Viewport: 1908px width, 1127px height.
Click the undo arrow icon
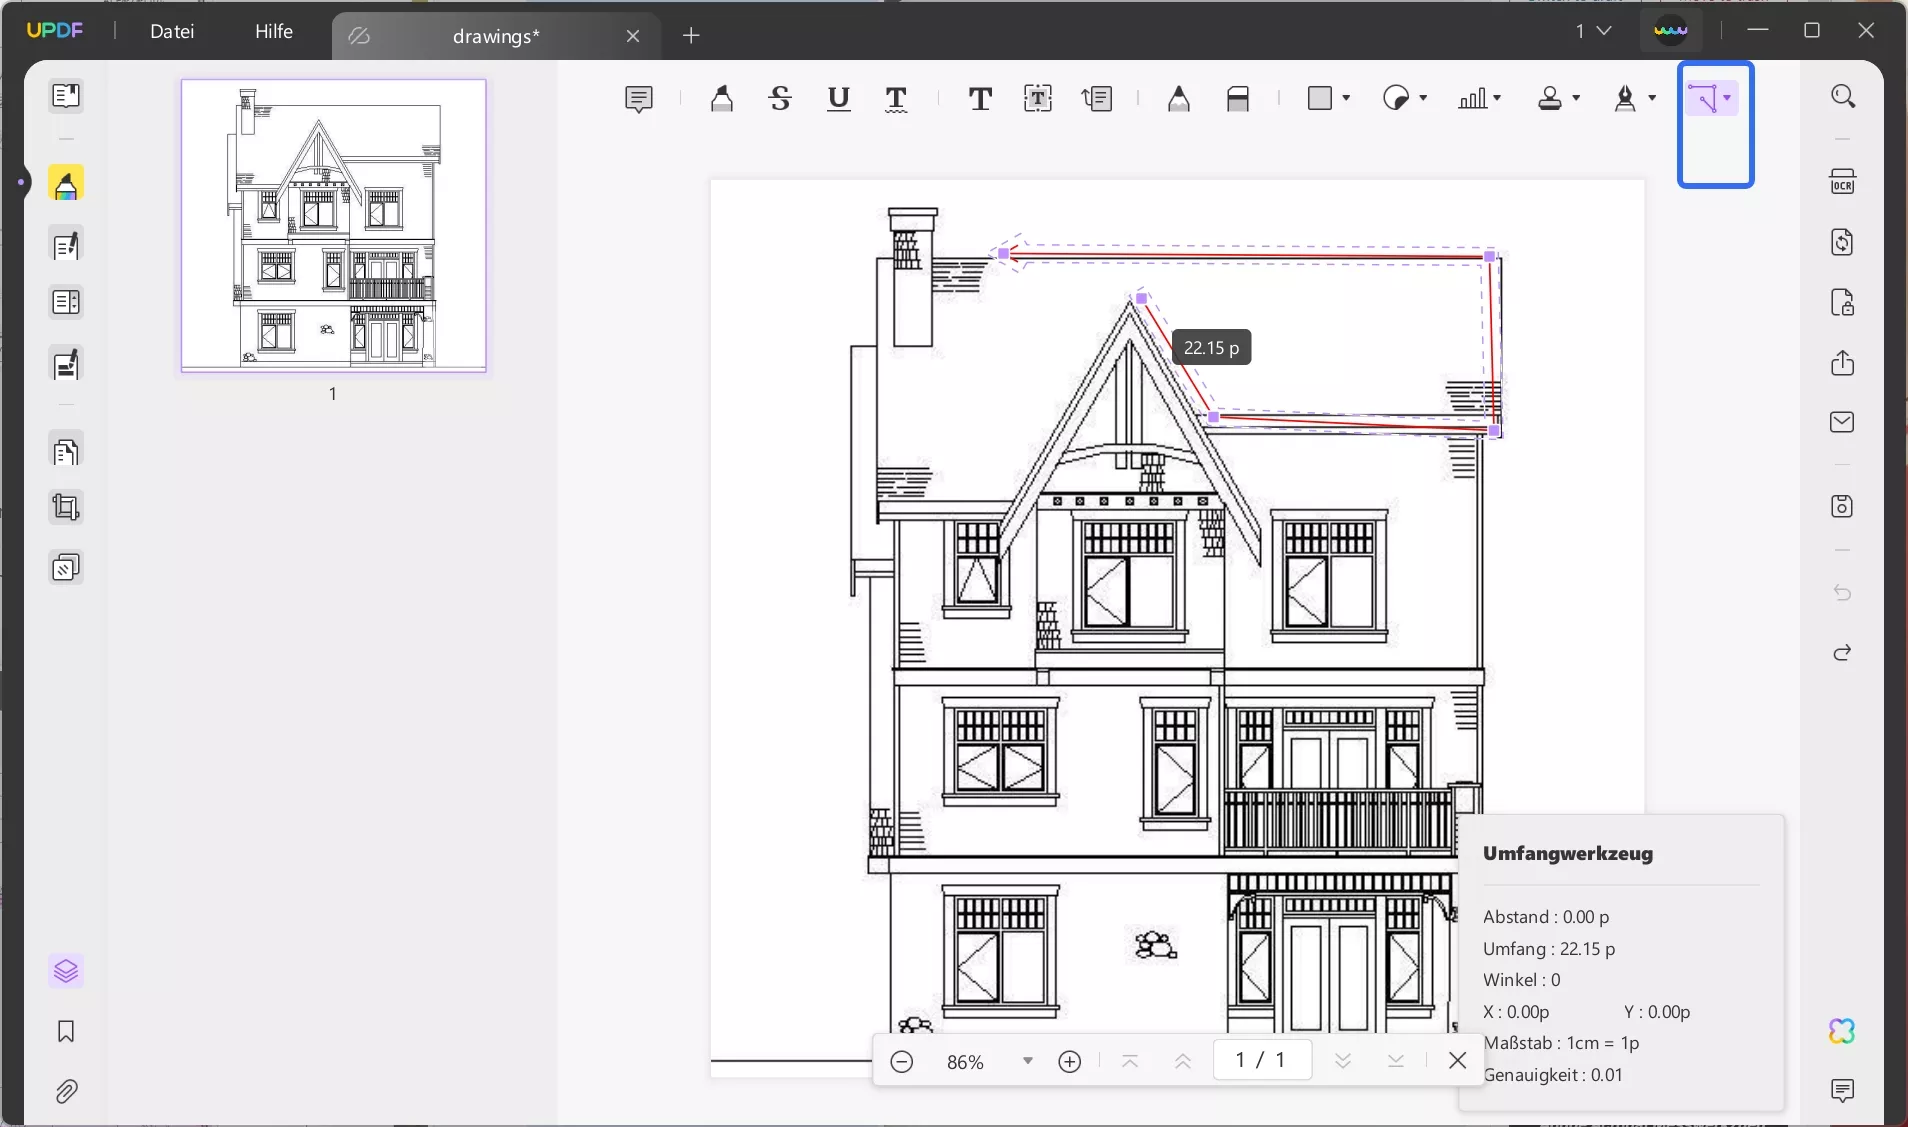coord(1843,593)
